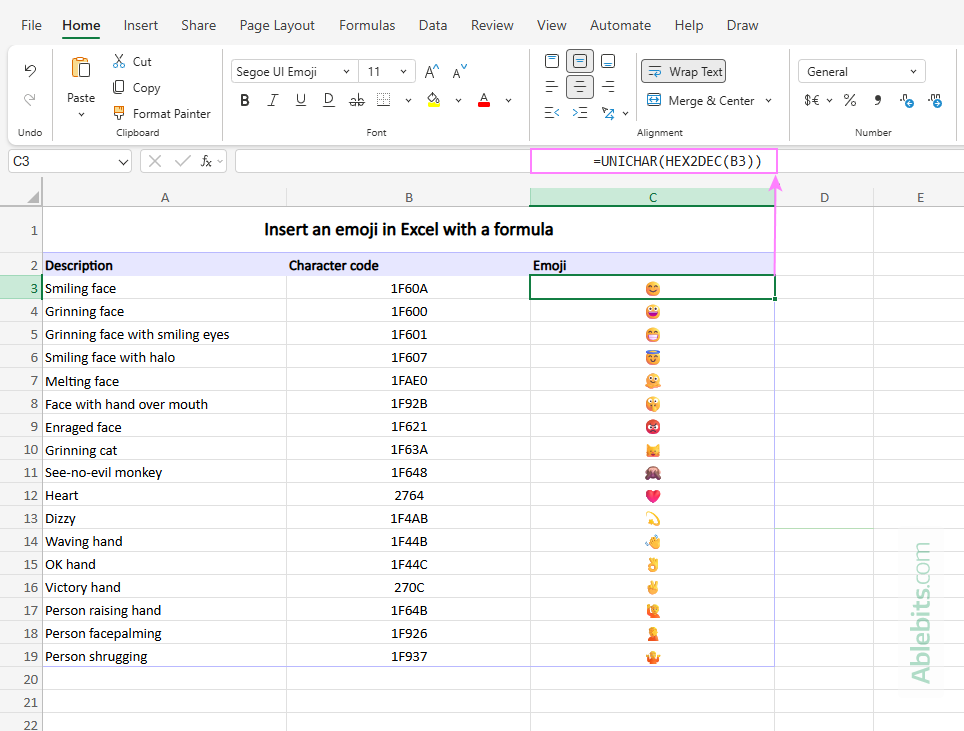Screen dimensions: 964x731
Task: Switch to the Page Layout tab
Action: [277, 25]
